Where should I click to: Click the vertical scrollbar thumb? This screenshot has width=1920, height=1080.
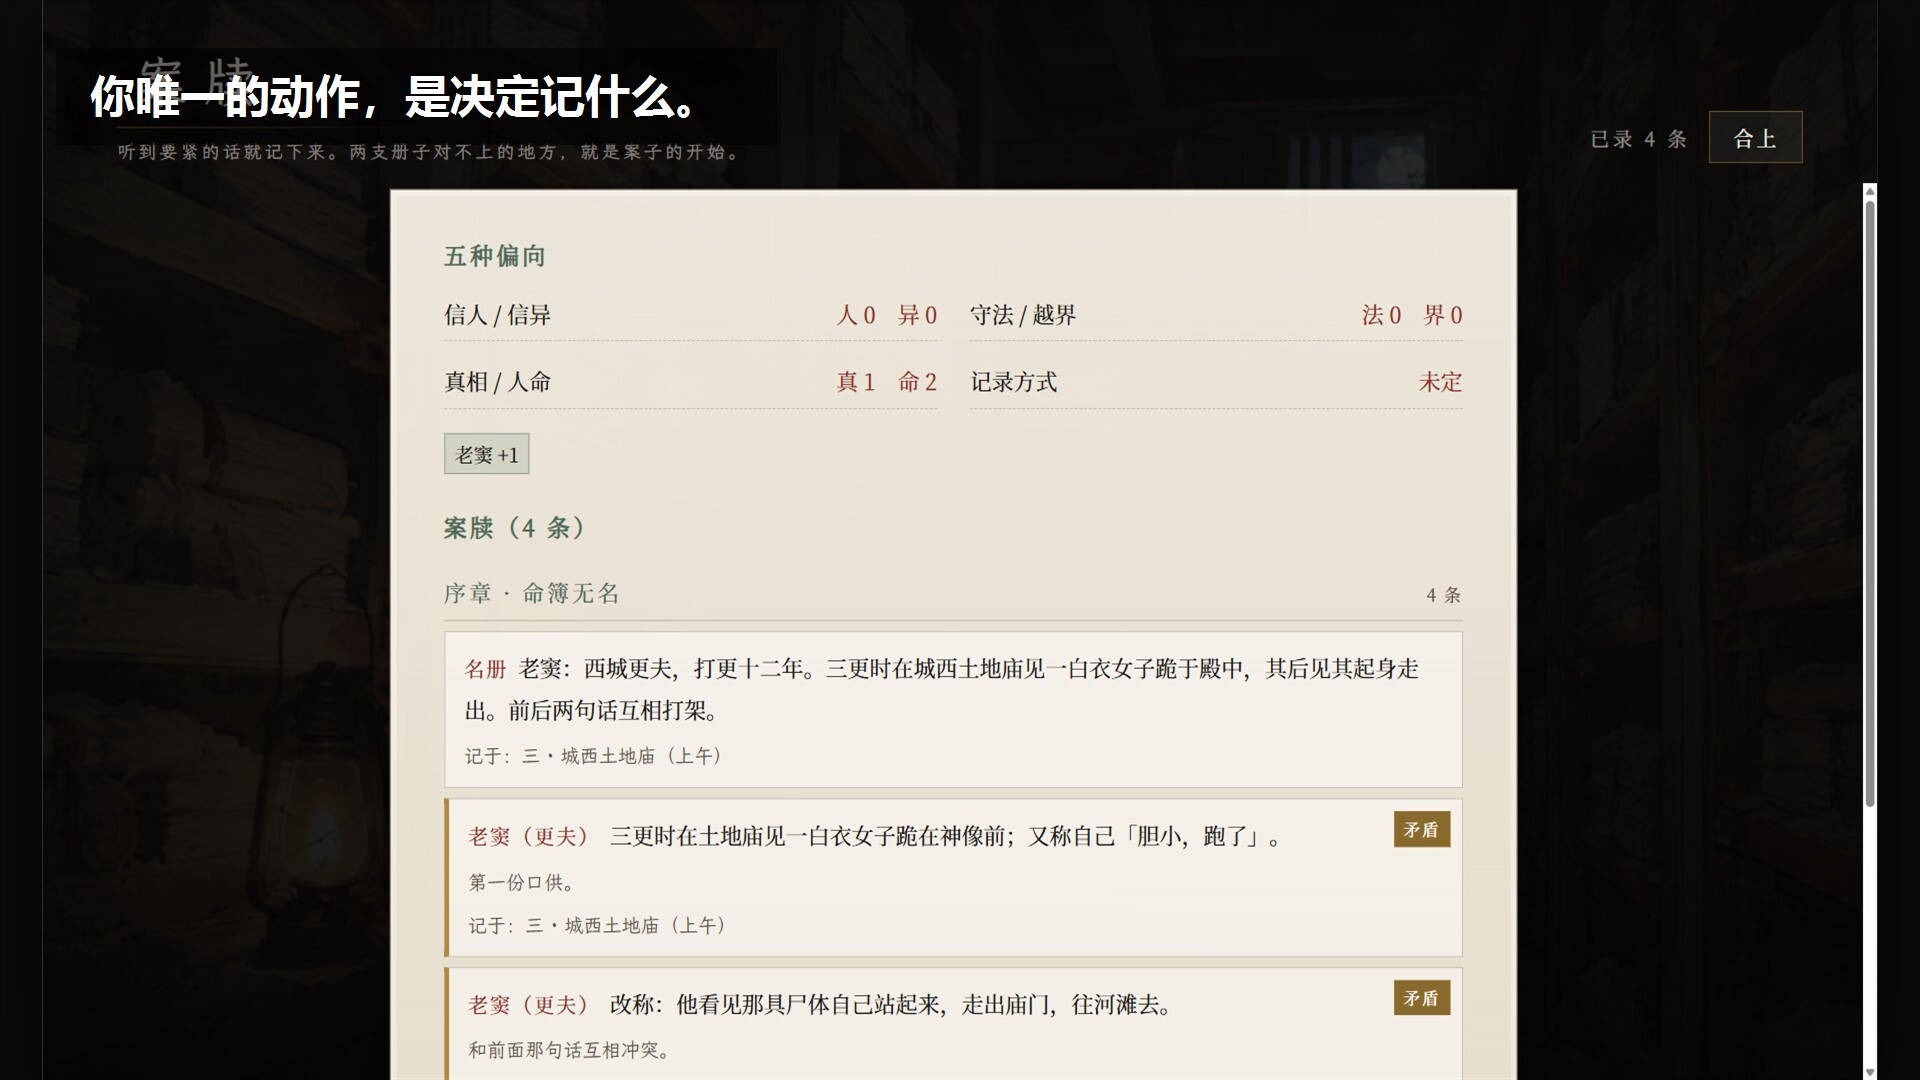[x=1870, y=503]
